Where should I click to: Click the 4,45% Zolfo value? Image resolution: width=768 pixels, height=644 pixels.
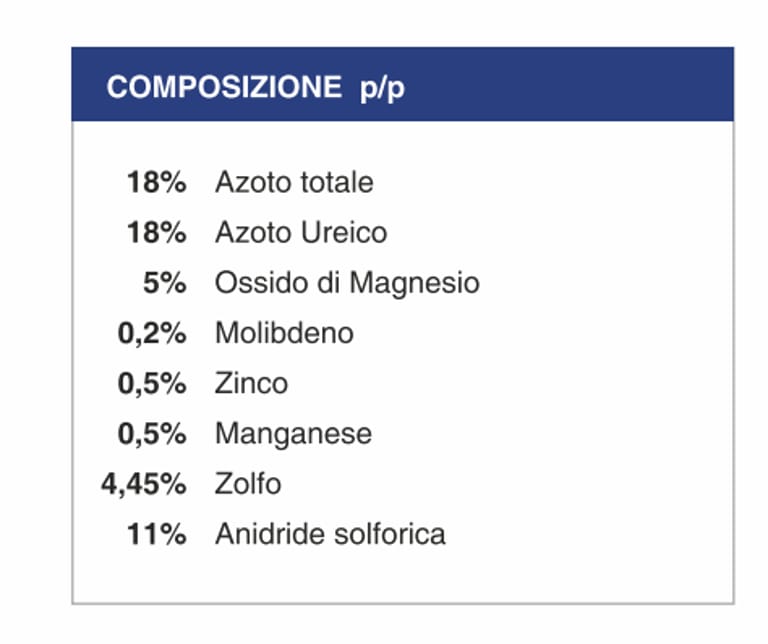click(x=143, y=484)
